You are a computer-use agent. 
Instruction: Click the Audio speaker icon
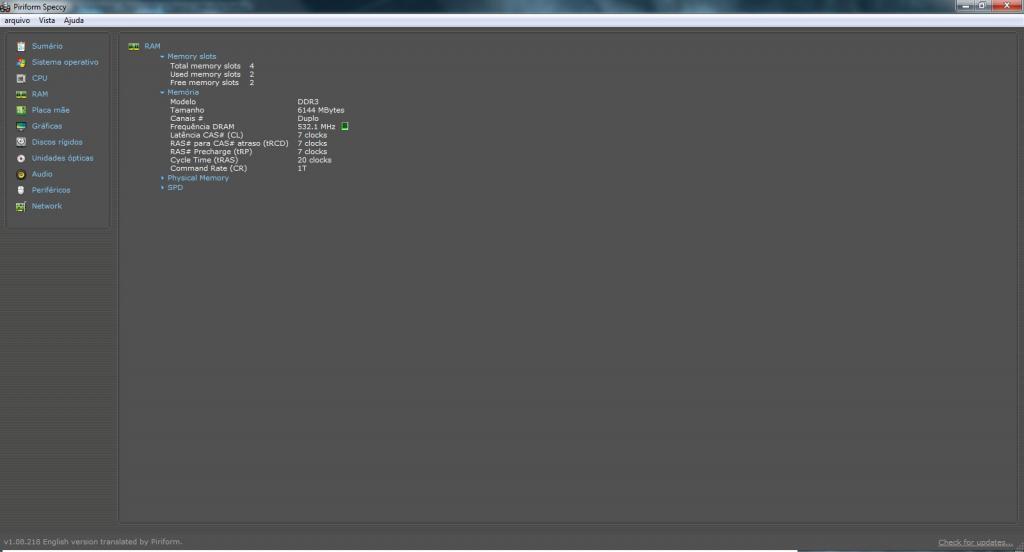[x=21, y=174]
